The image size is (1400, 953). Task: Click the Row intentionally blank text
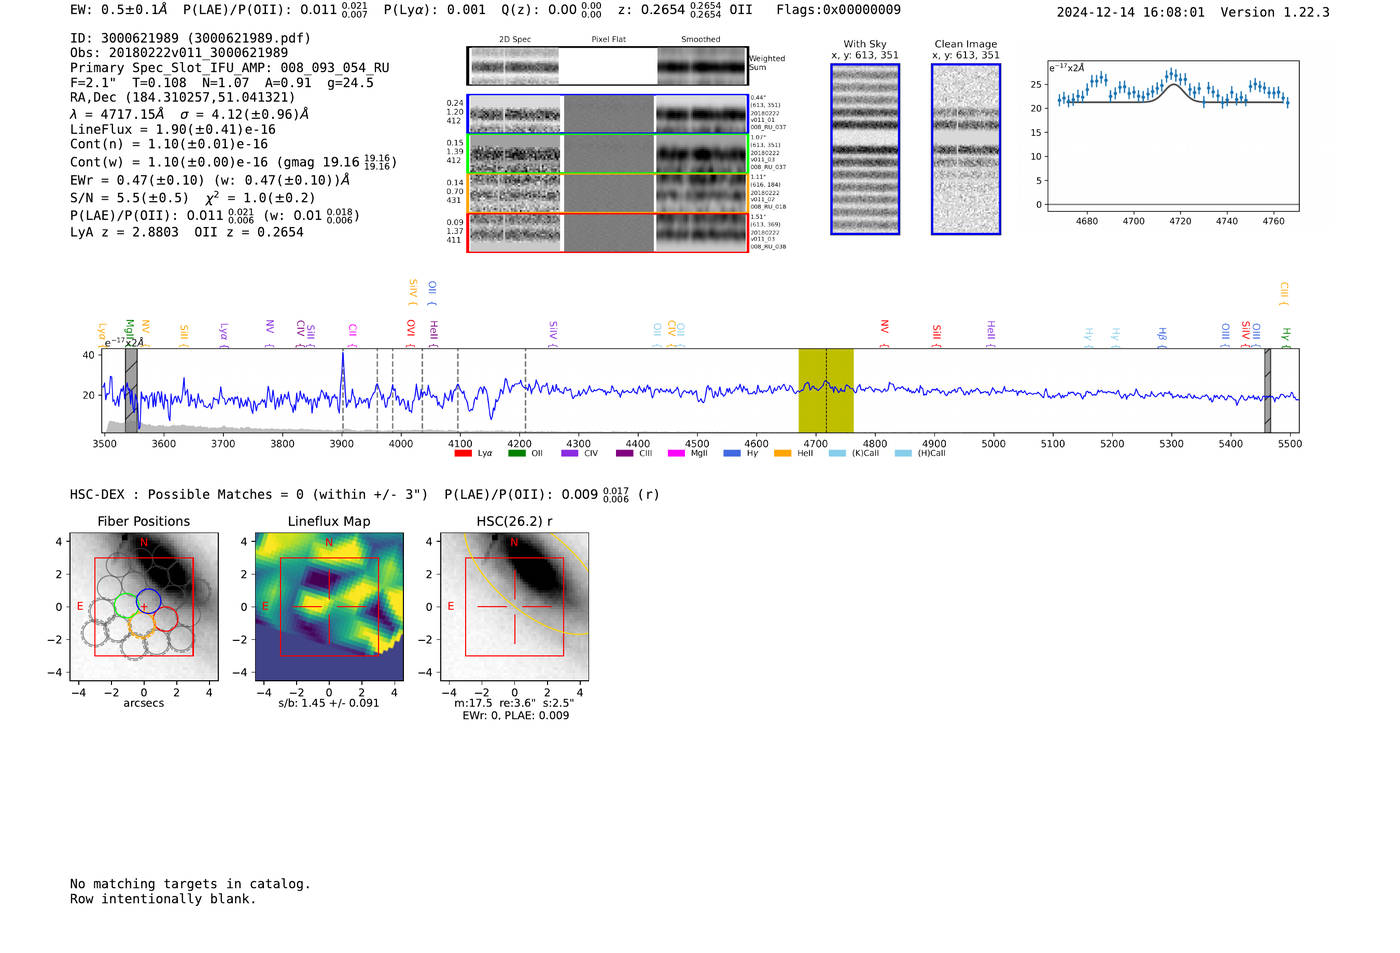(x=163, y=899)
